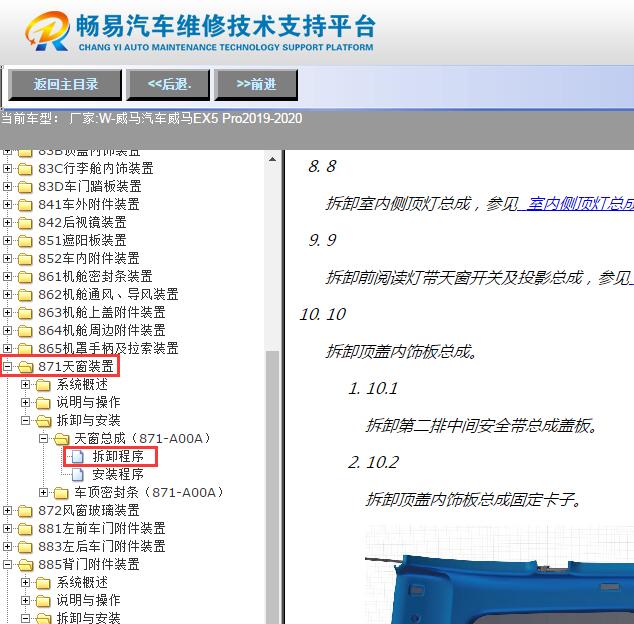
Task: Click the 872风窗玻璃装置 folder icon
Action: click(25, 511)
